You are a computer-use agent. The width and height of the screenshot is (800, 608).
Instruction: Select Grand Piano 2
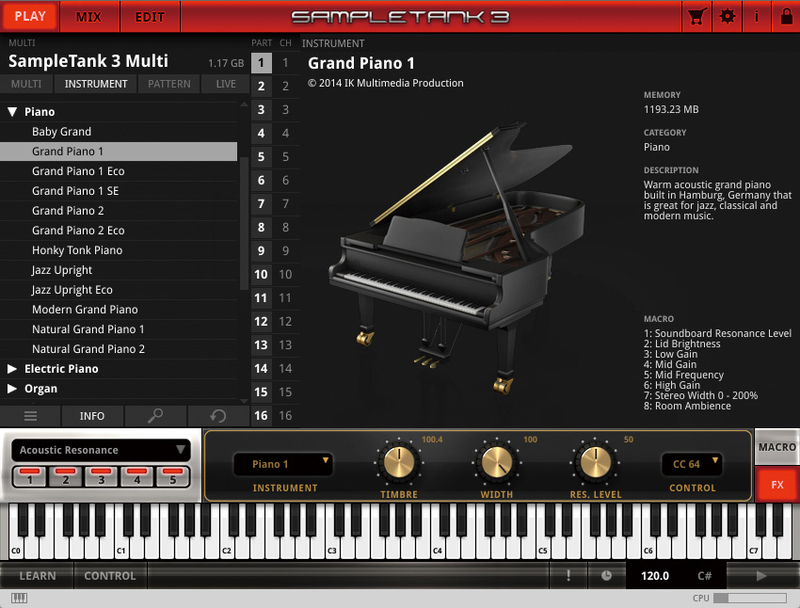tap(118, 211)
